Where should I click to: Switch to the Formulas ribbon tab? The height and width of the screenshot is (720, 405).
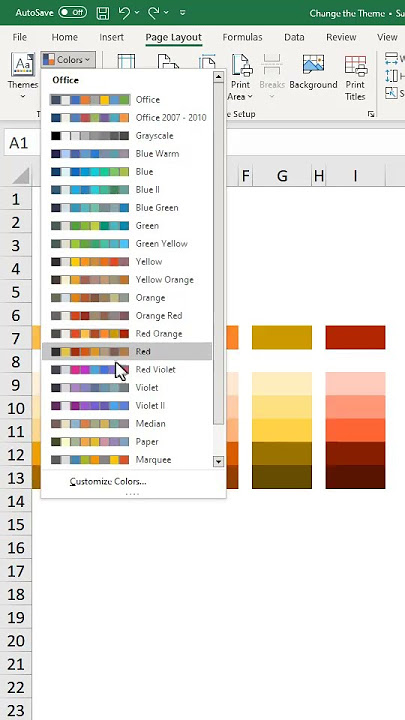click(242, 37)
